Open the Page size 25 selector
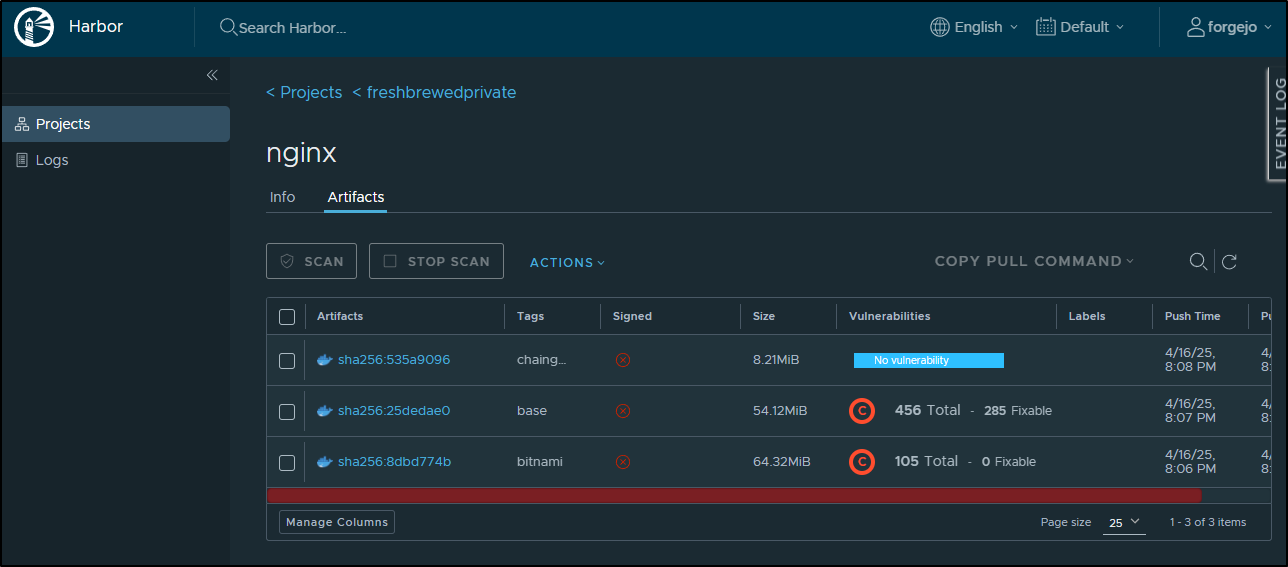 [x=1124, y=522]
